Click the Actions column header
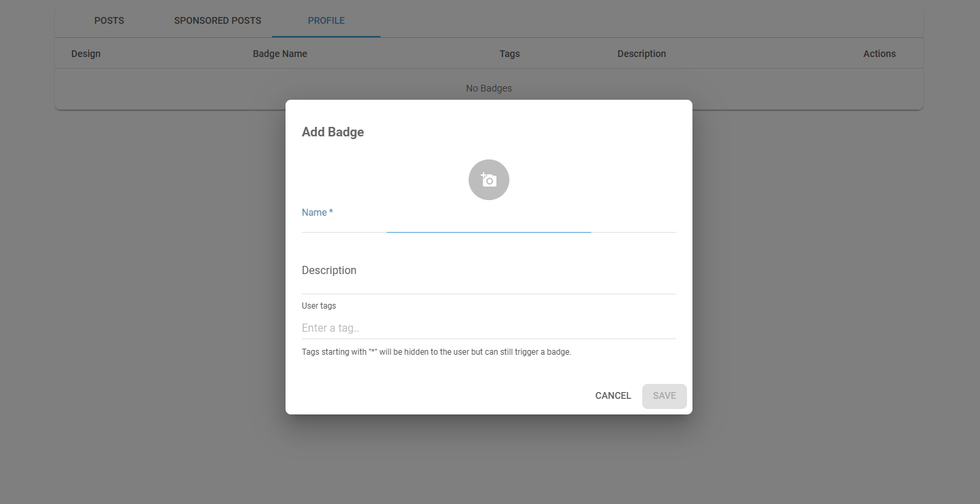The height and width of the screenshot is (504, 980). 879,54
